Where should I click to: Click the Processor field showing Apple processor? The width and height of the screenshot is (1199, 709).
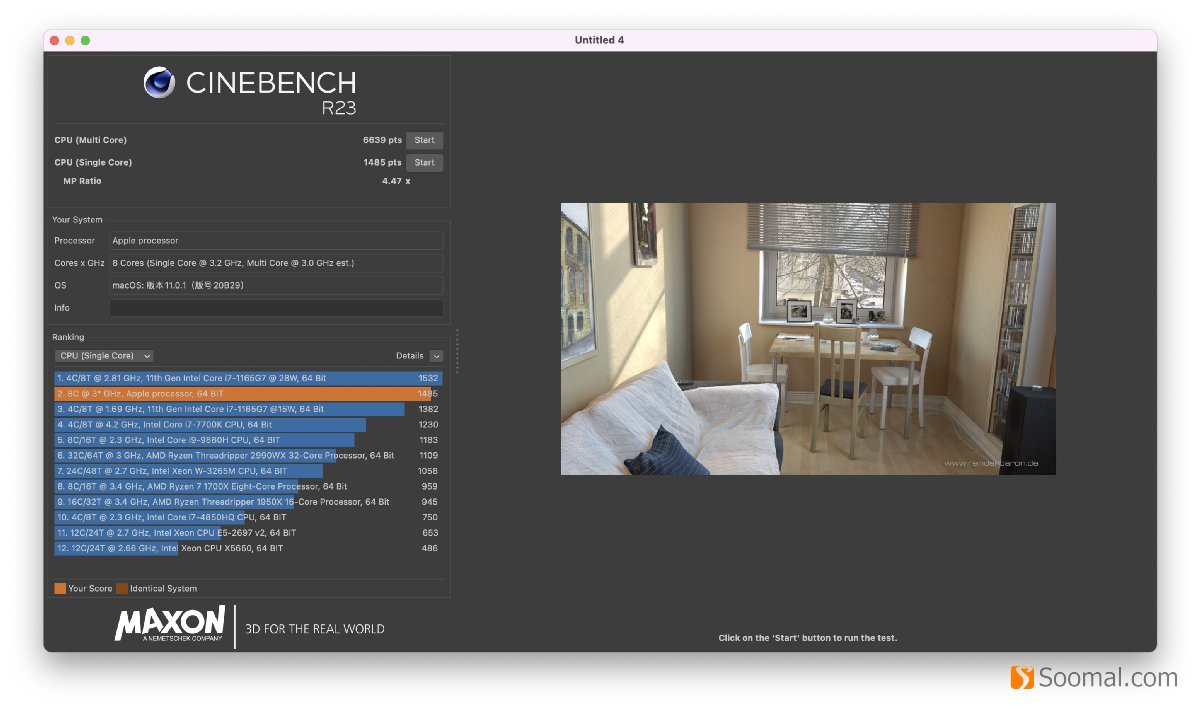pos(275,241)
